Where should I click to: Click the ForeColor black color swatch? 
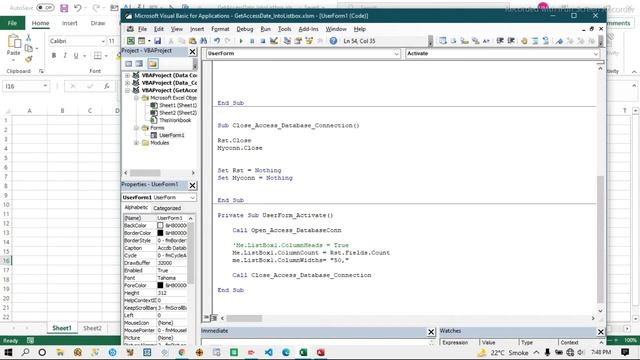pos(160,285)
